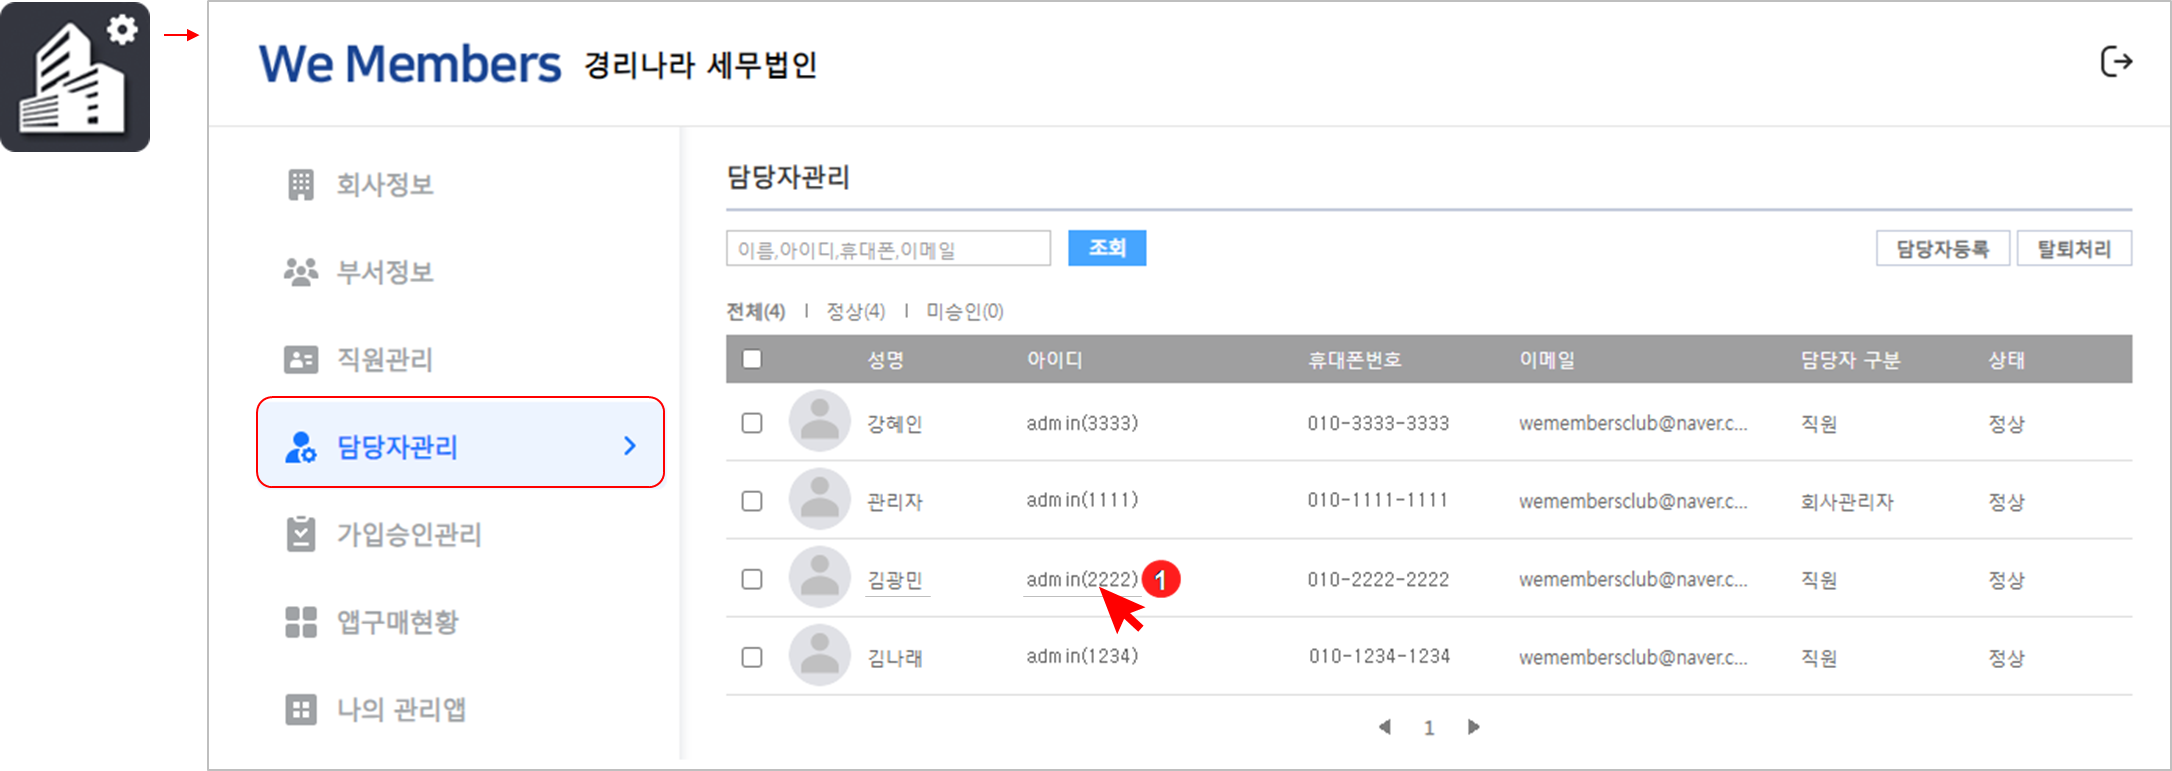This screenshot has height=771, width=2172.
Task: Click the logout icon at top right
Action: 2116,62
